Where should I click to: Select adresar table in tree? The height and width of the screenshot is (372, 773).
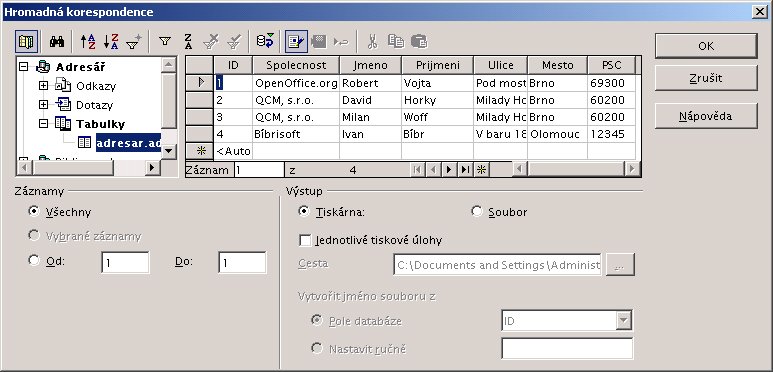pyautogui.click(x=128, y=142)
